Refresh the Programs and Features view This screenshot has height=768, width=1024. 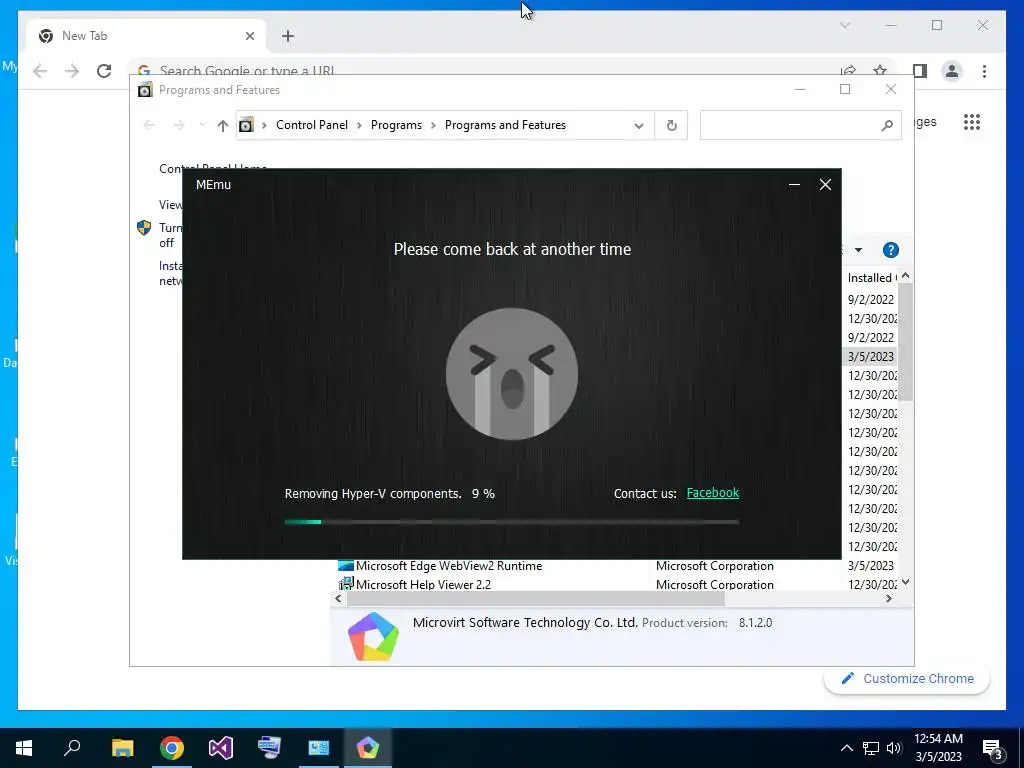click(x=671, y=125)
